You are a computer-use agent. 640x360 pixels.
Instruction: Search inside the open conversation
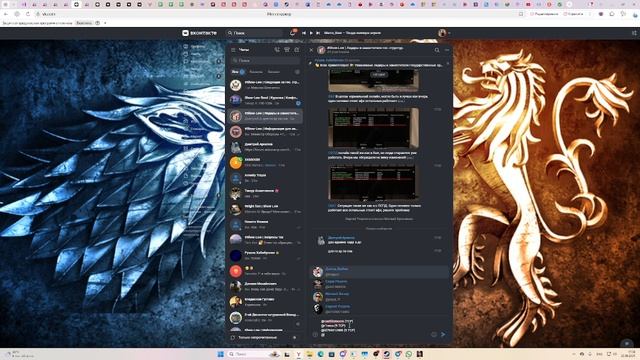(437, 50)
